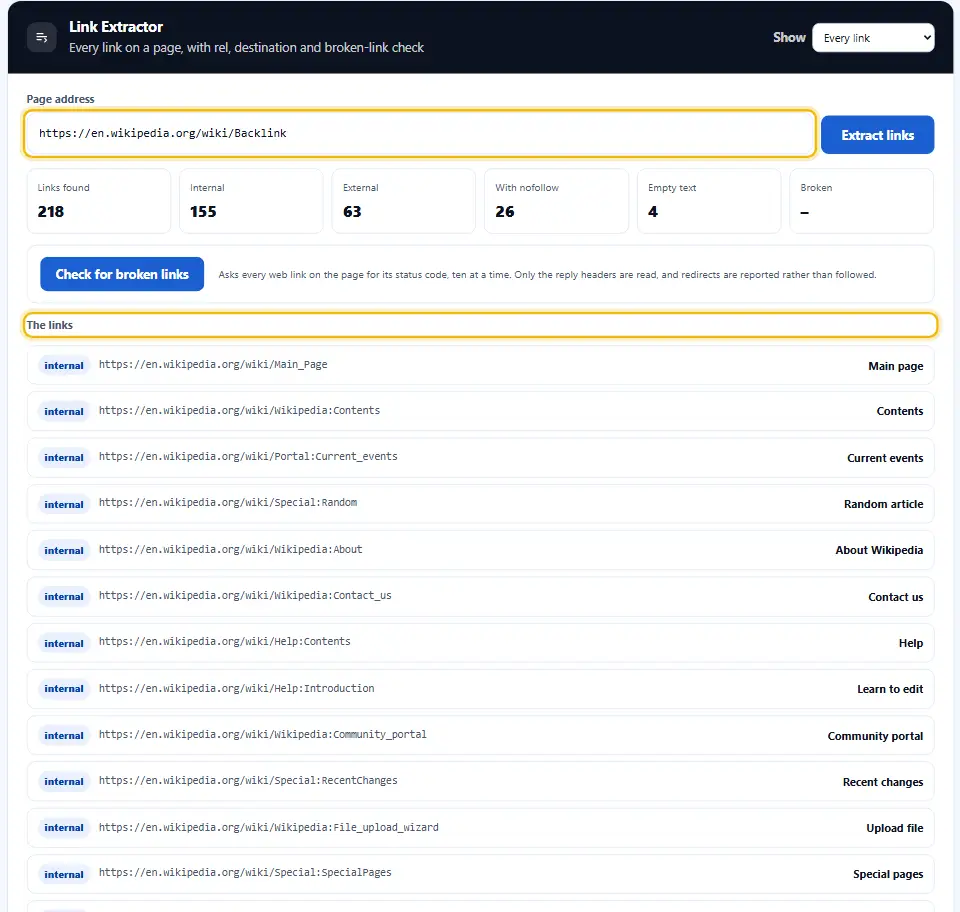
Task: Click the Wikipedia:File_upload_wizard URL
Action: [x=269, y=827]
